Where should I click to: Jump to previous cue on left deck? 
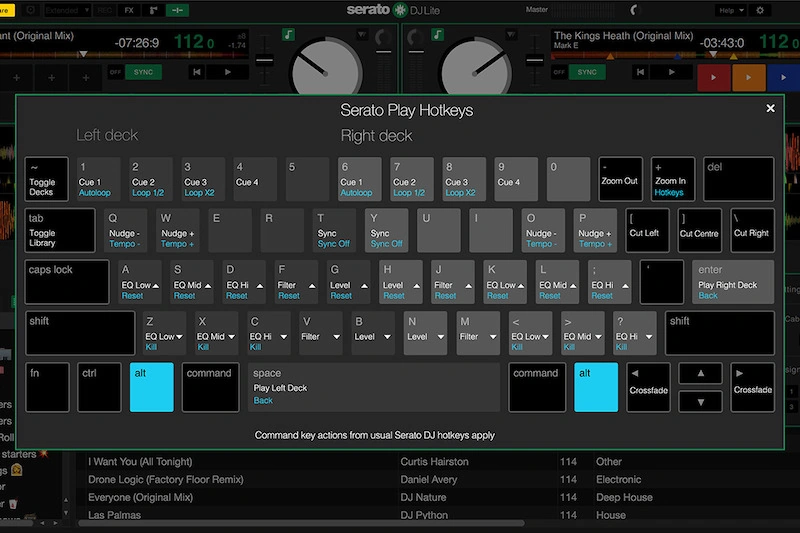coord(197,72)
